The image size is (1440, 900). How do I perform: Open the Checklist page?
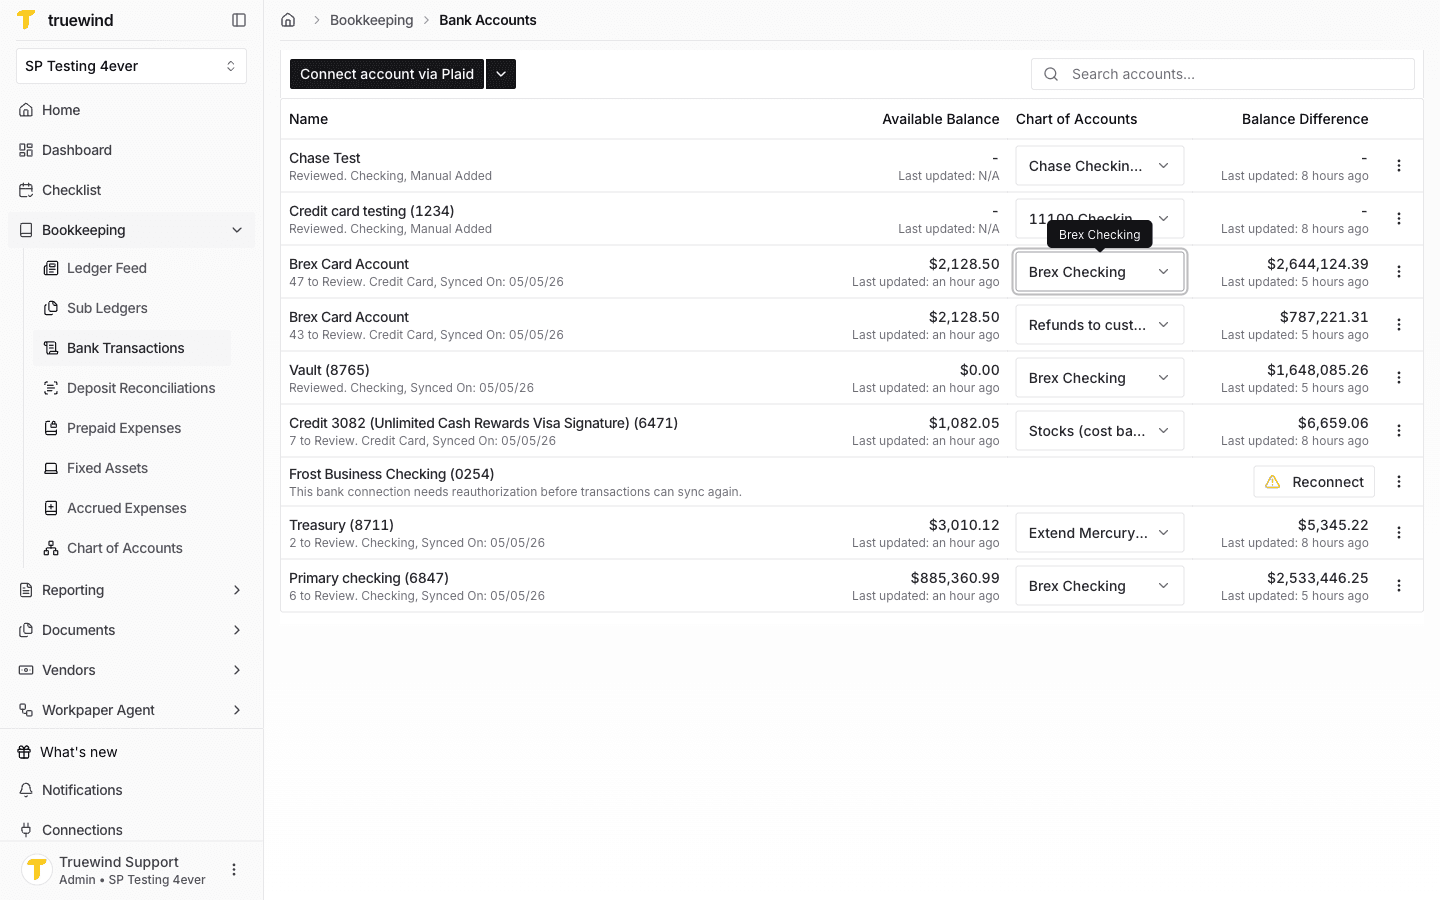pyautogui.click(x=131, y=190)
